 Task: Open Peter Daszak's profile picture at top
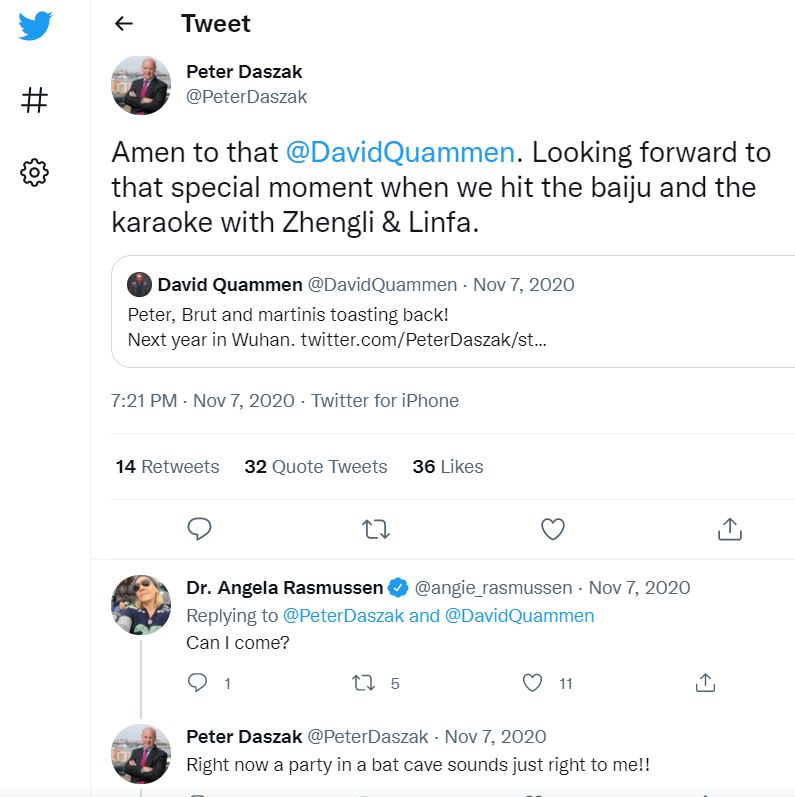click(140, 86)
